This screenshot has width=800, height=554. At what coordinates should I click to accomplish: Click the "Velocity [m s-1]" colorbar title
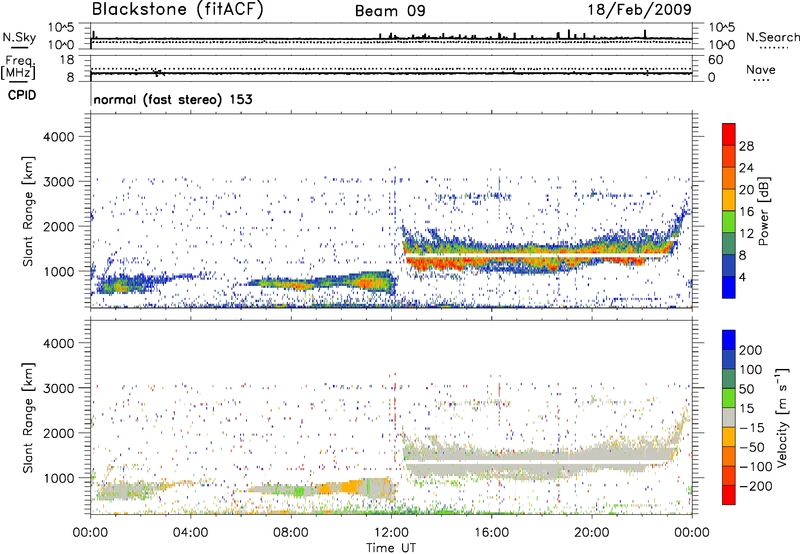click(x=782, y=417)
